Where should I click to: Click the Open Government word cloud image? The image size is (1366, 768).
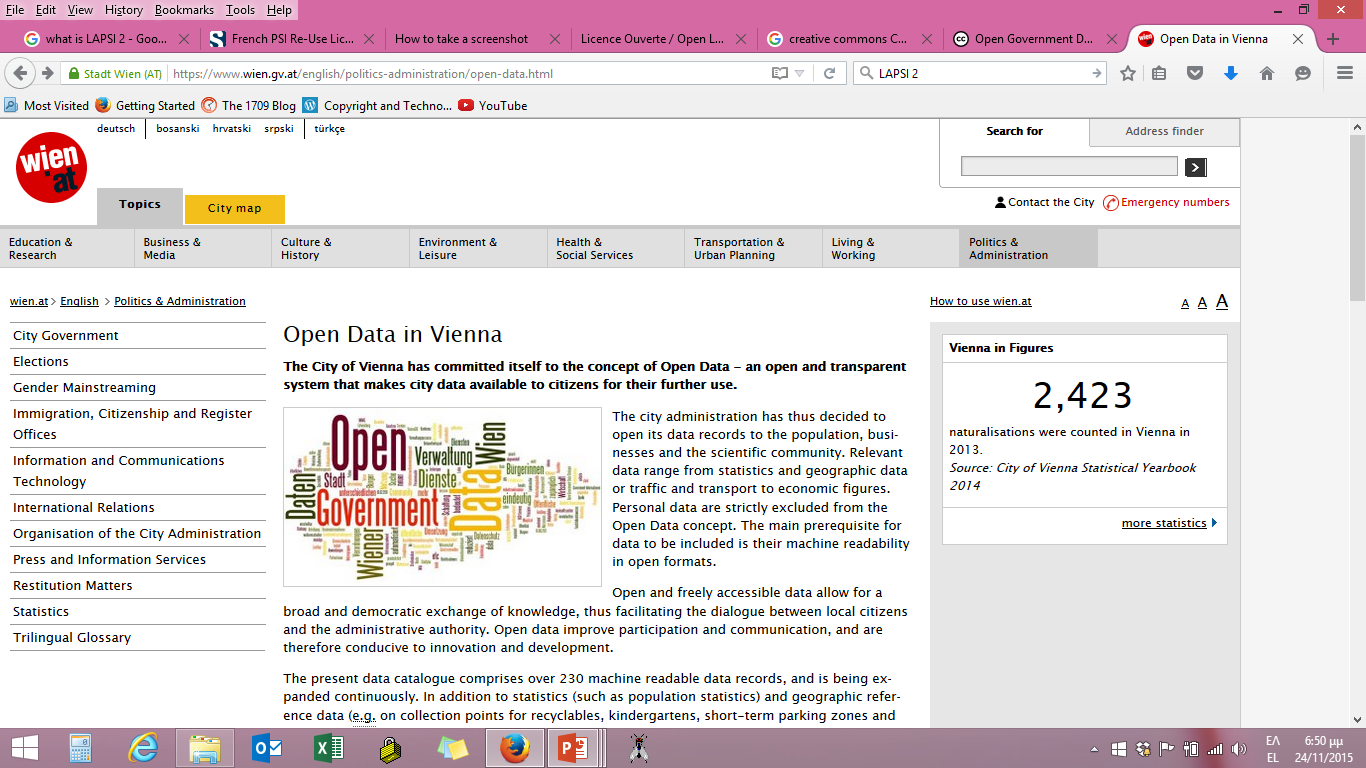[x=442, y=496]
